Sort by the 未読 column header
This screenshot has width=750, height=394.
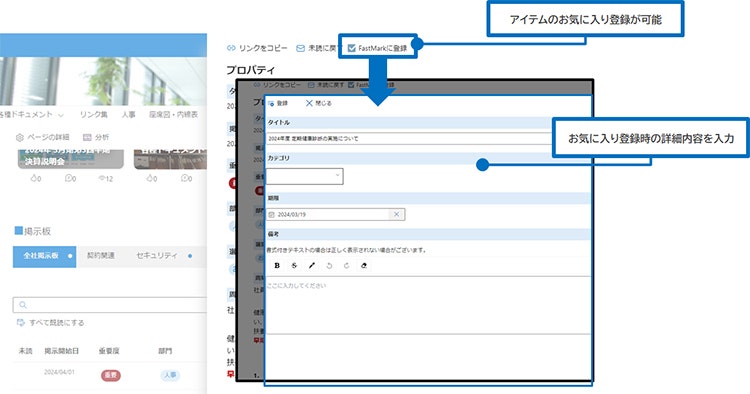click(x=25, y=351)
